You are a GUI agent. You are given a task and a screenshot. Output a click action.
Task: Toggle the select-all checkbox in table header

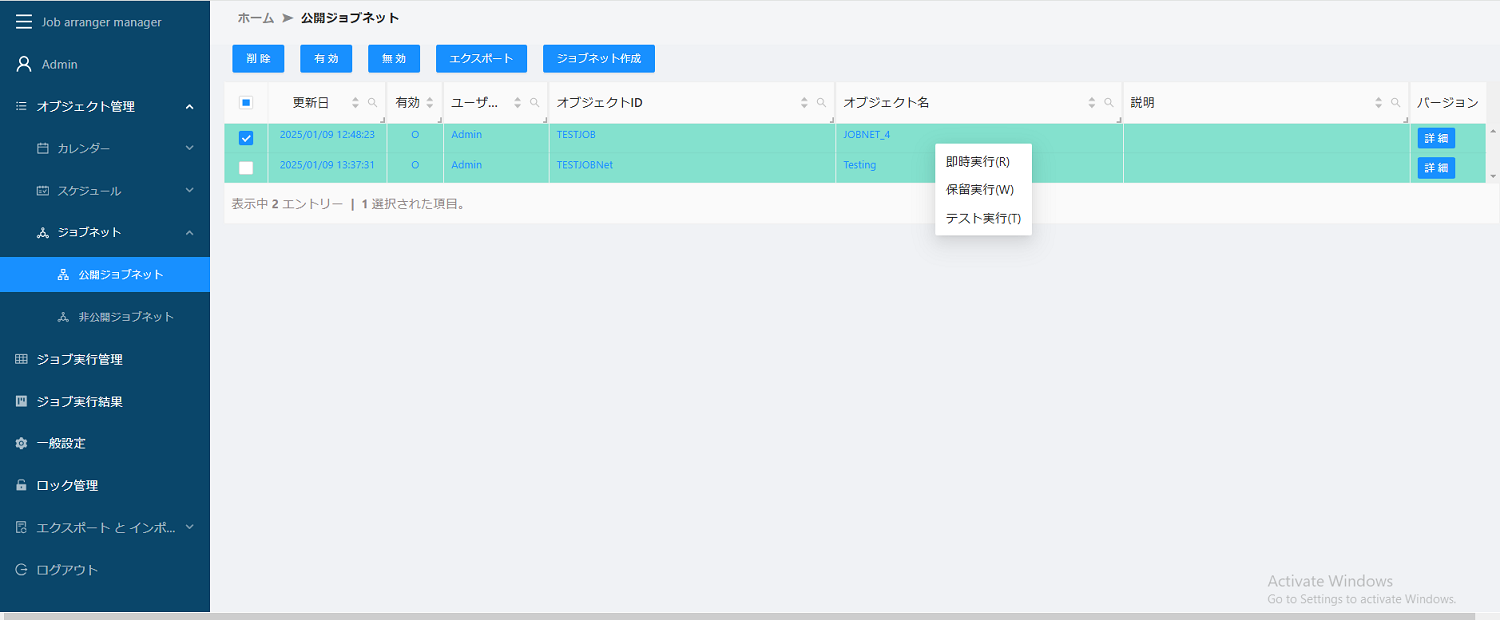(x=246, y=102)
